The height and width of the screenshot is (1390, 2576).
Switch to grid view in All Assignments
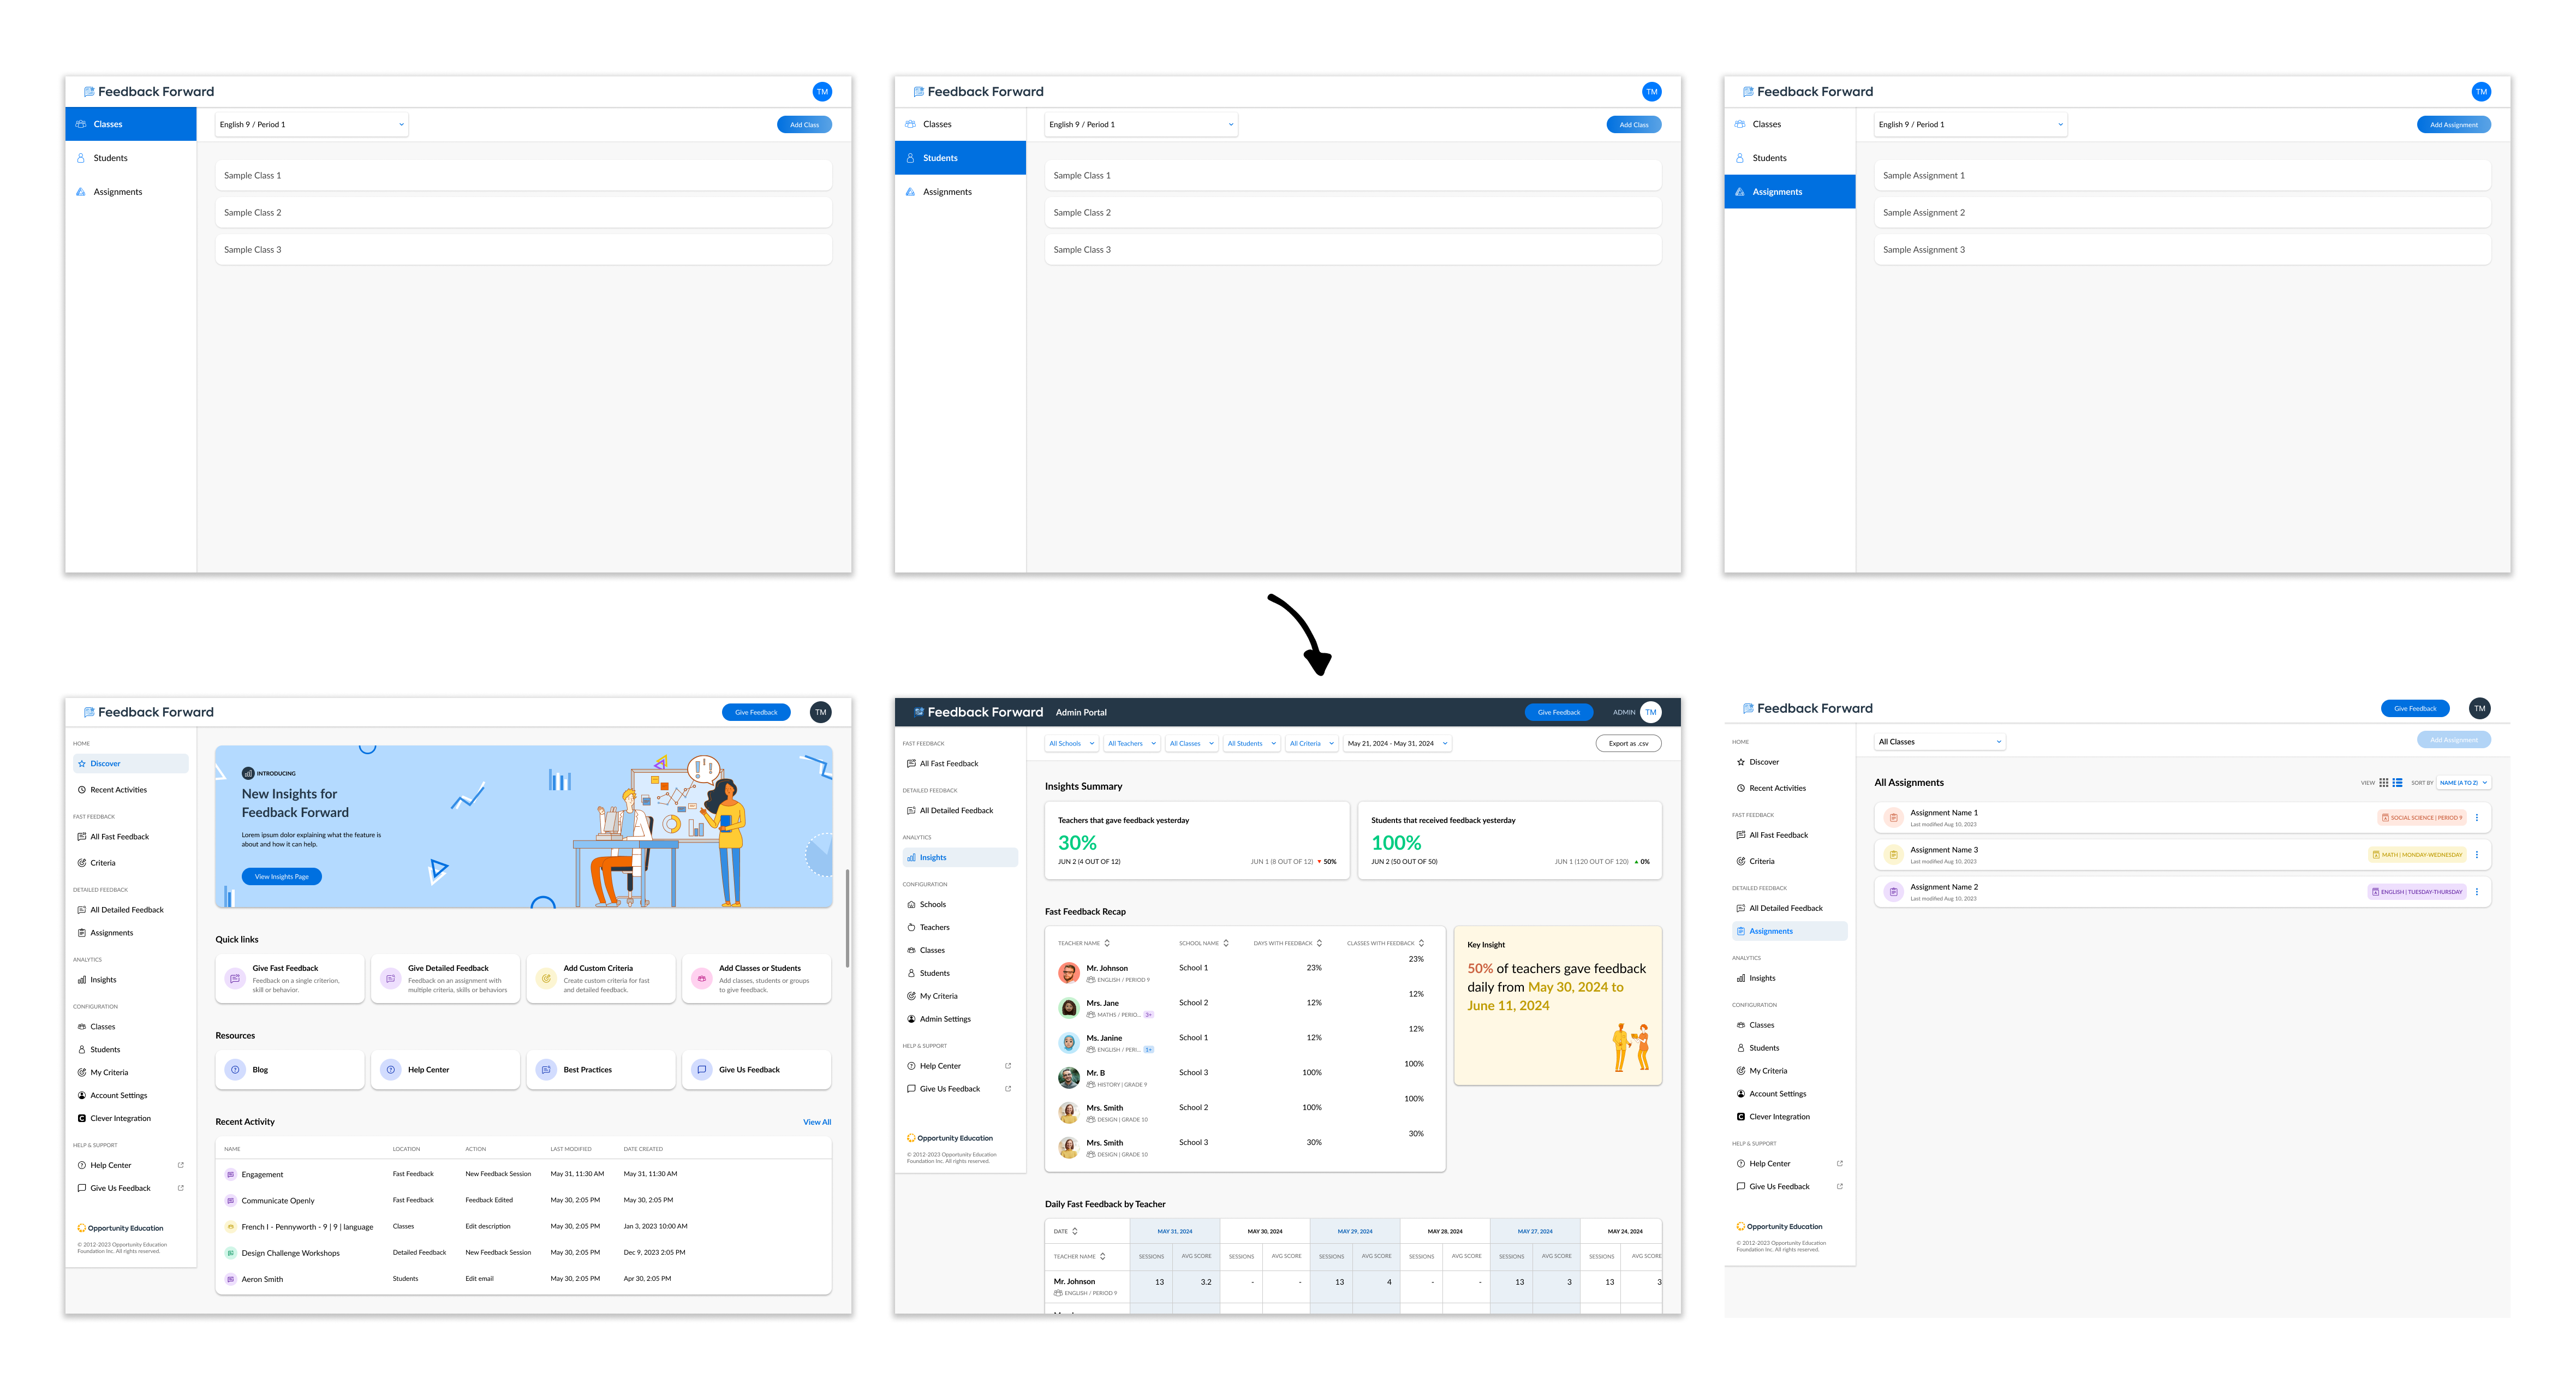pos(2383,783)
